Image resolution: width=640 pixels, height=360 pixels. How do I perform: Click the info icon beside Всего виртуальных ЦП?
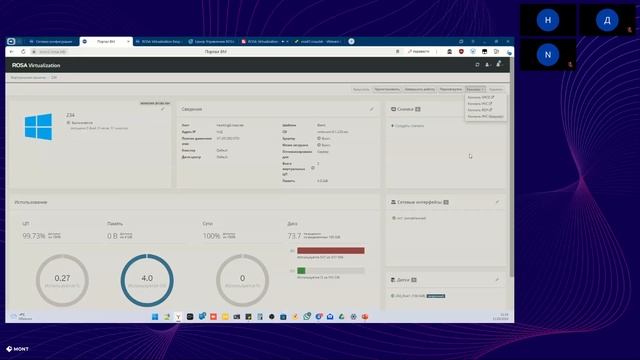(x=313, y=168)
